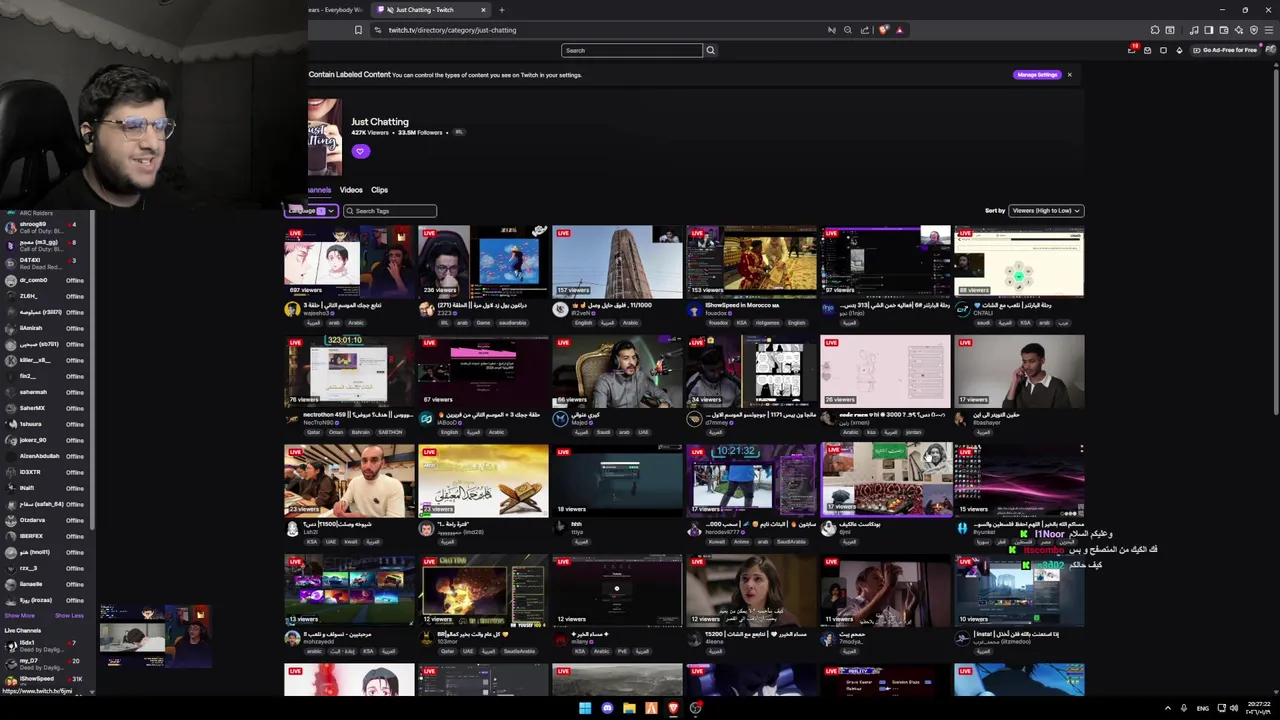
Task: Click the browser address bar URL
Action: point(452,30)
